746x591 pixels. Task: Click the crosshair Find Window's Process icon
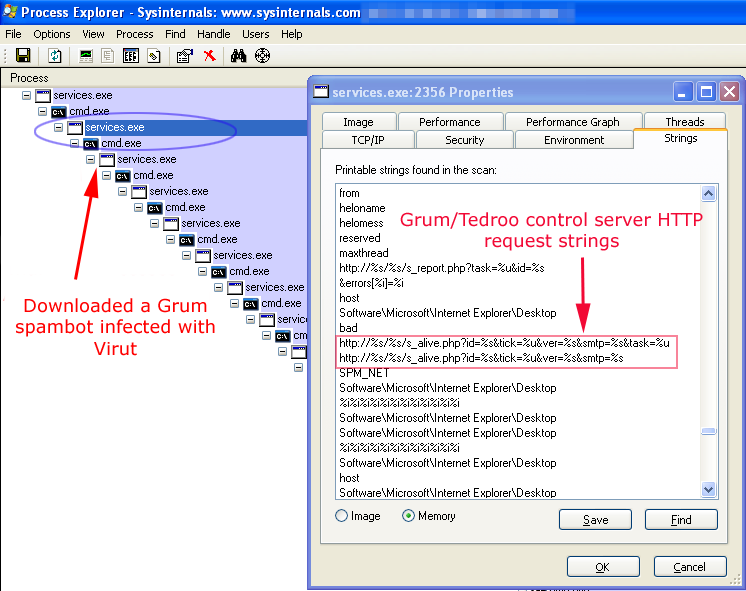262,56
